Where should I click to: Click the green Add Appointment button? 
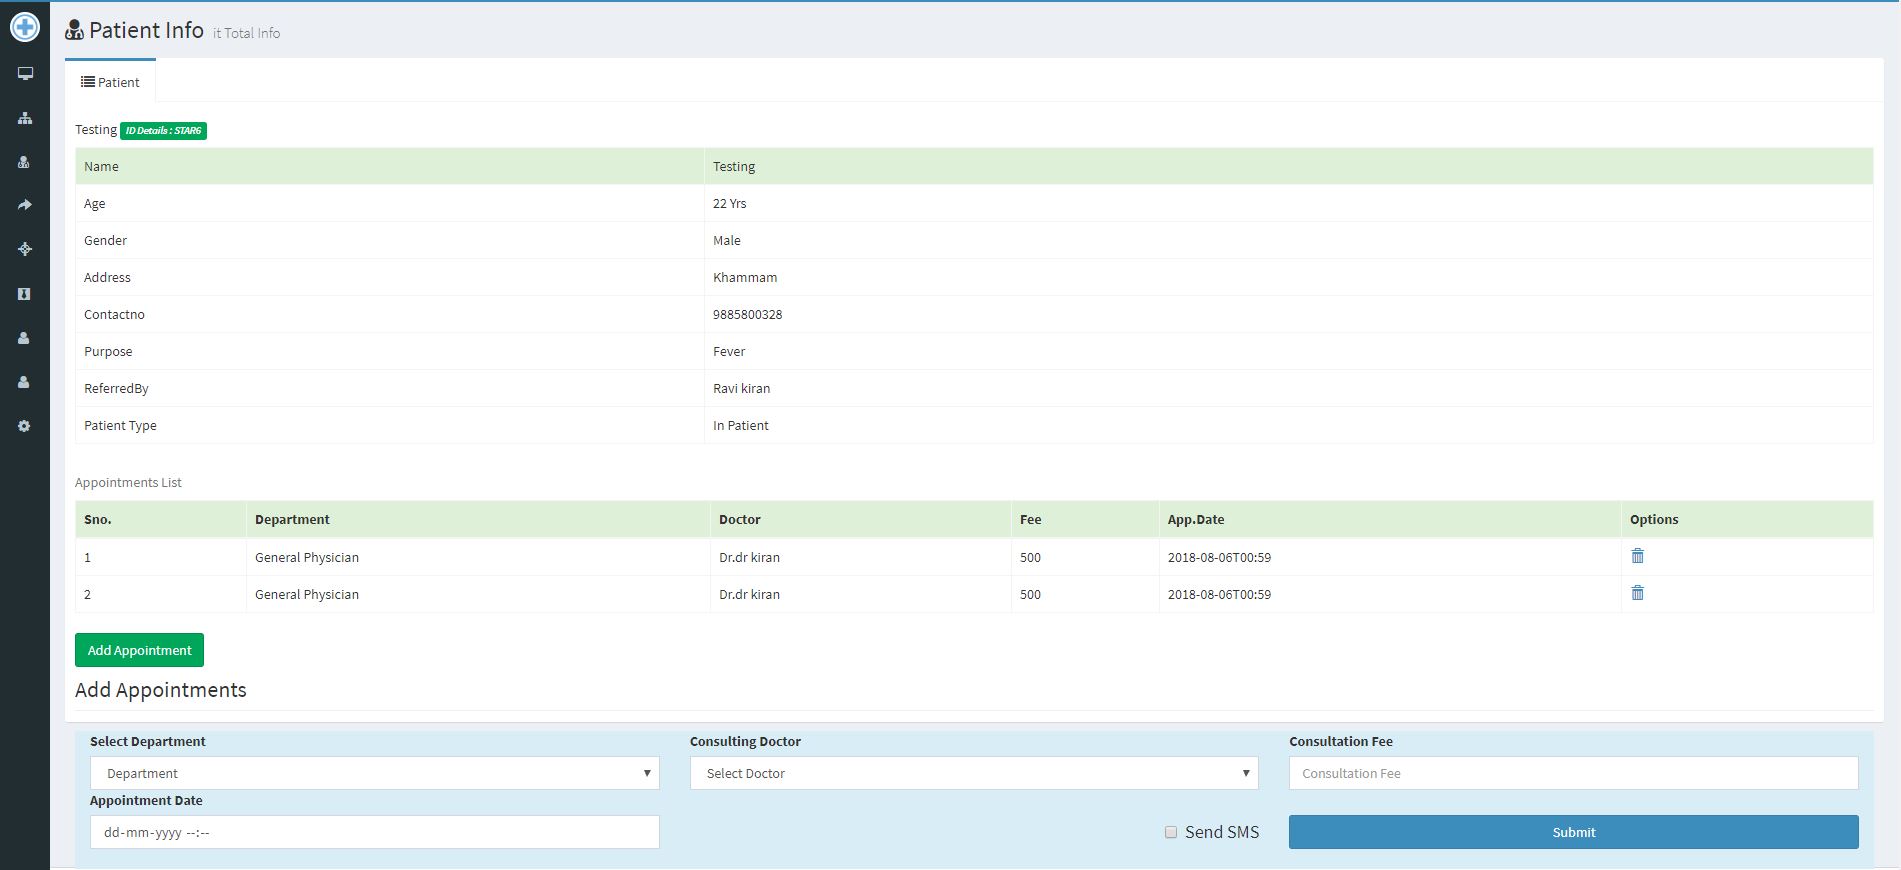(x=139, y=650)
